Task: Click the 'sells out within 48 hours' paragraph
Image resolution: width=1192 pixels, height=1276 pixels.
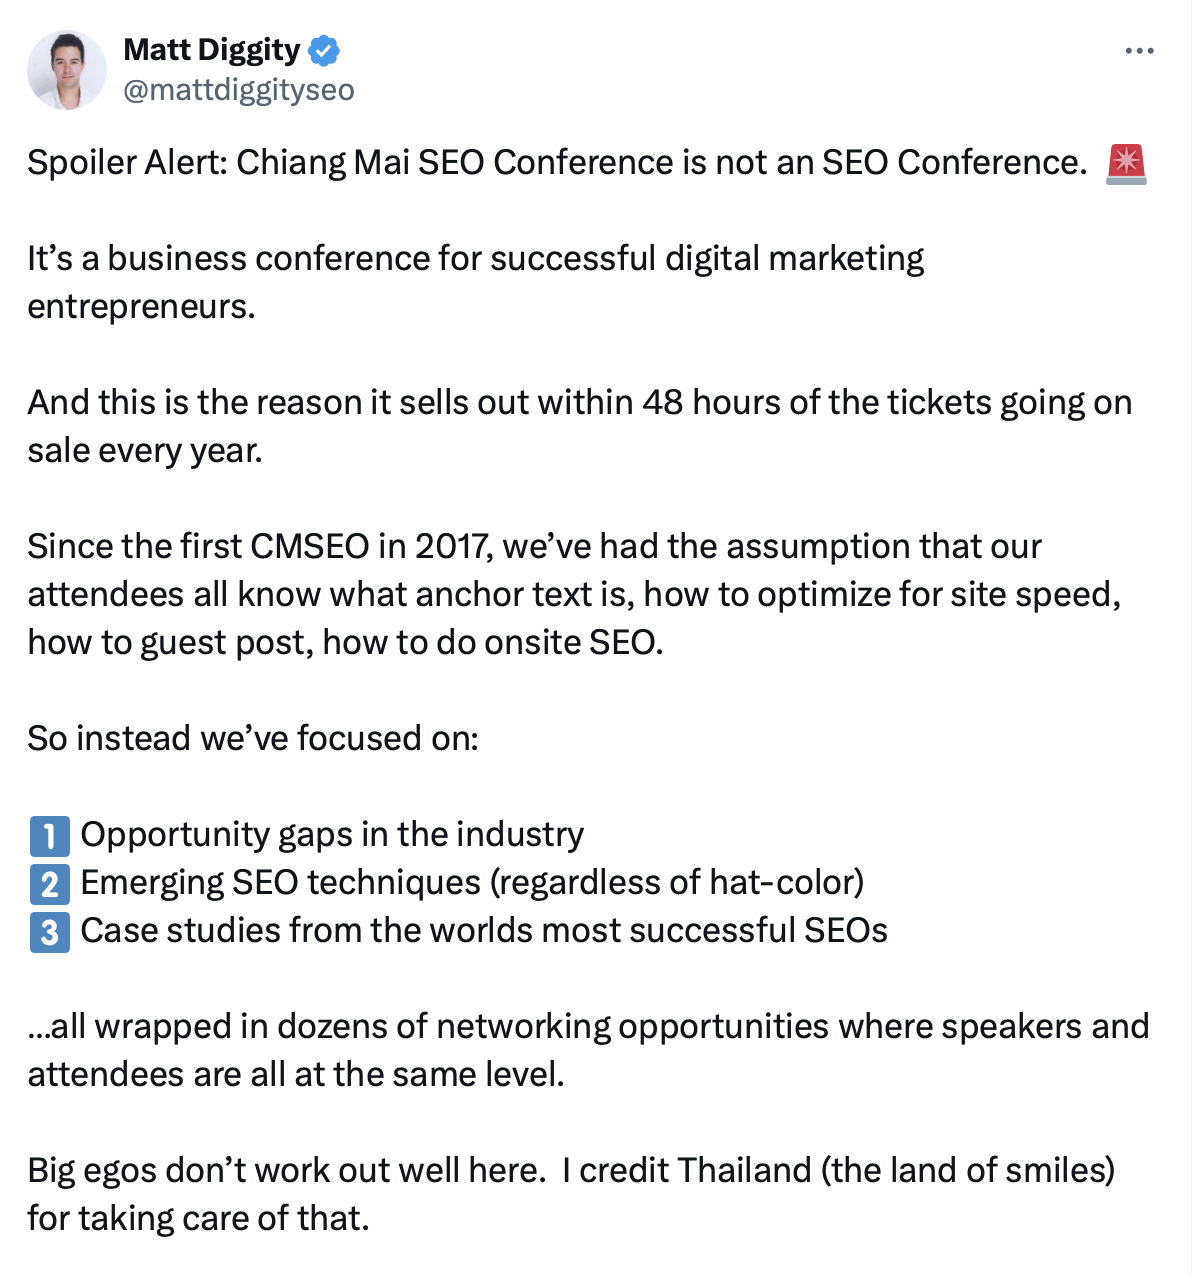Action: pyautogui.click(x=580, y=426)
